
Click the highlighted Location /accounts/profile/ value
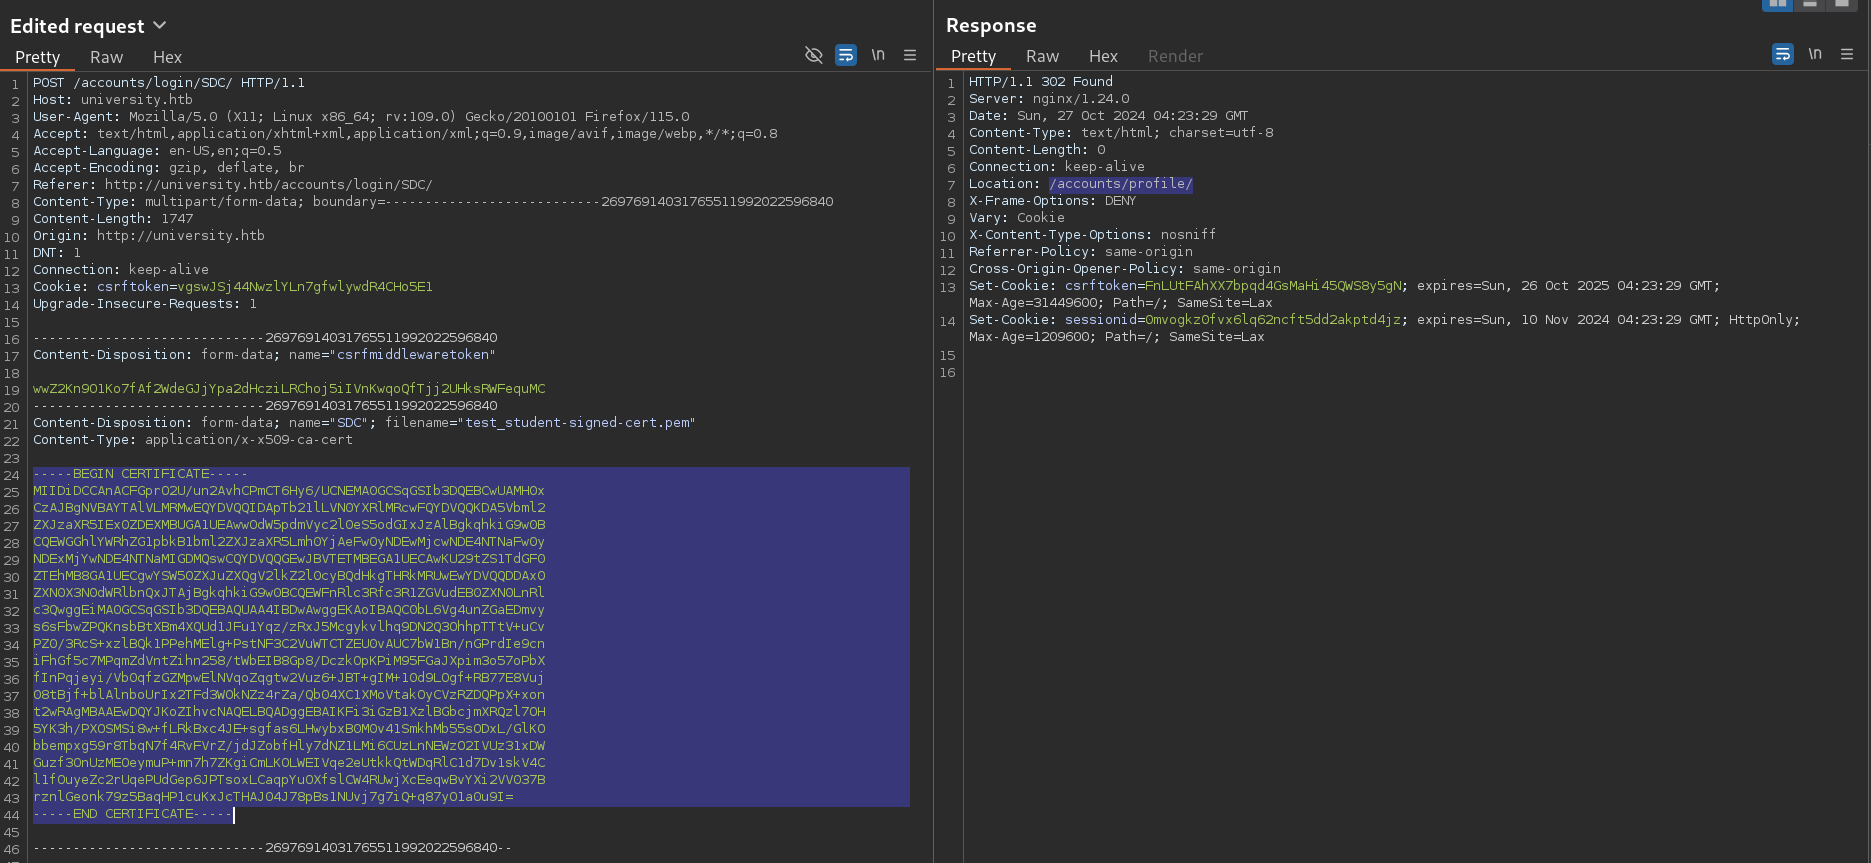[x=1121, y=184]
